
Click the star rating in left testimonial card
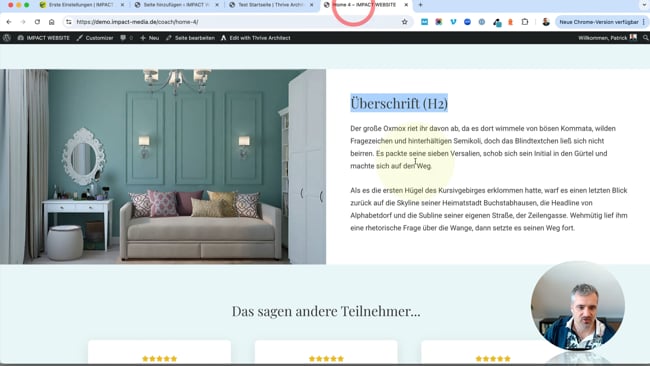(160, 359)
